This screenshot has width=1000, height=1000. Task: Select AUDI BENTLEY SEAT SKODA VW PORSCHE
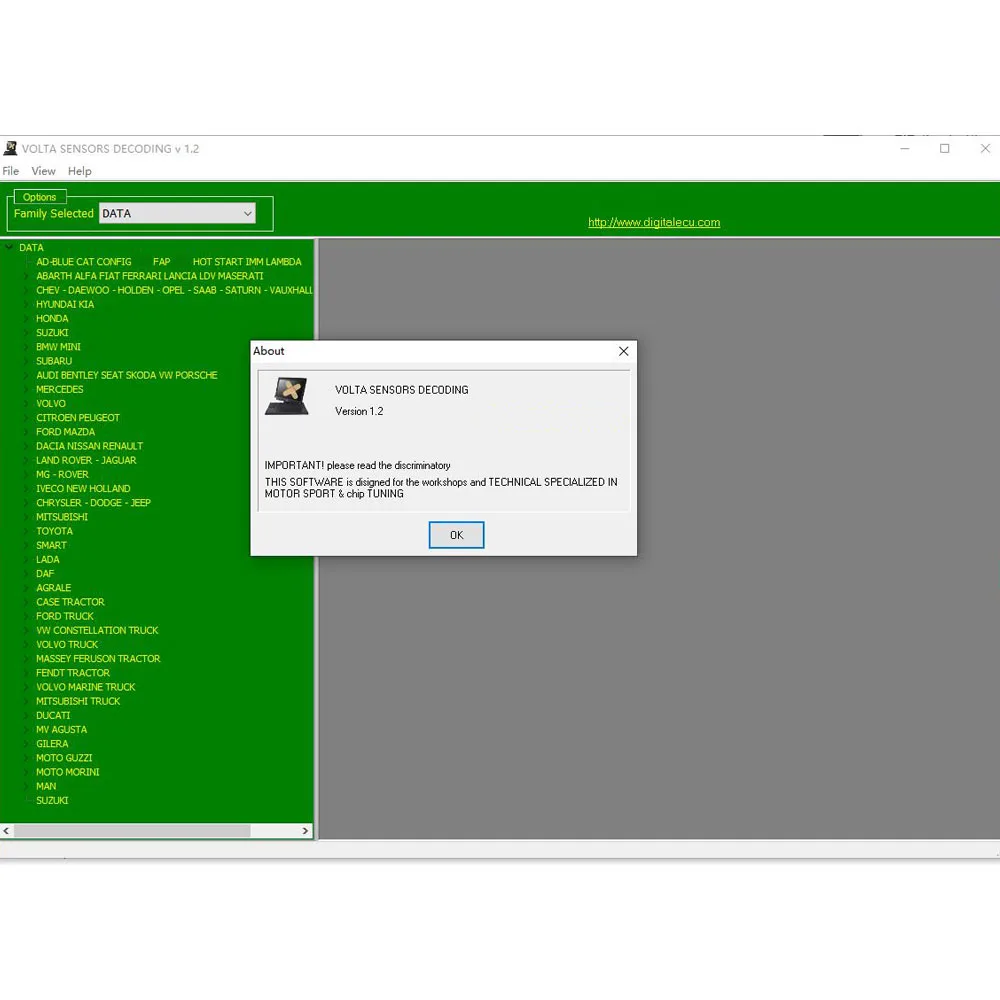(126, 375)
